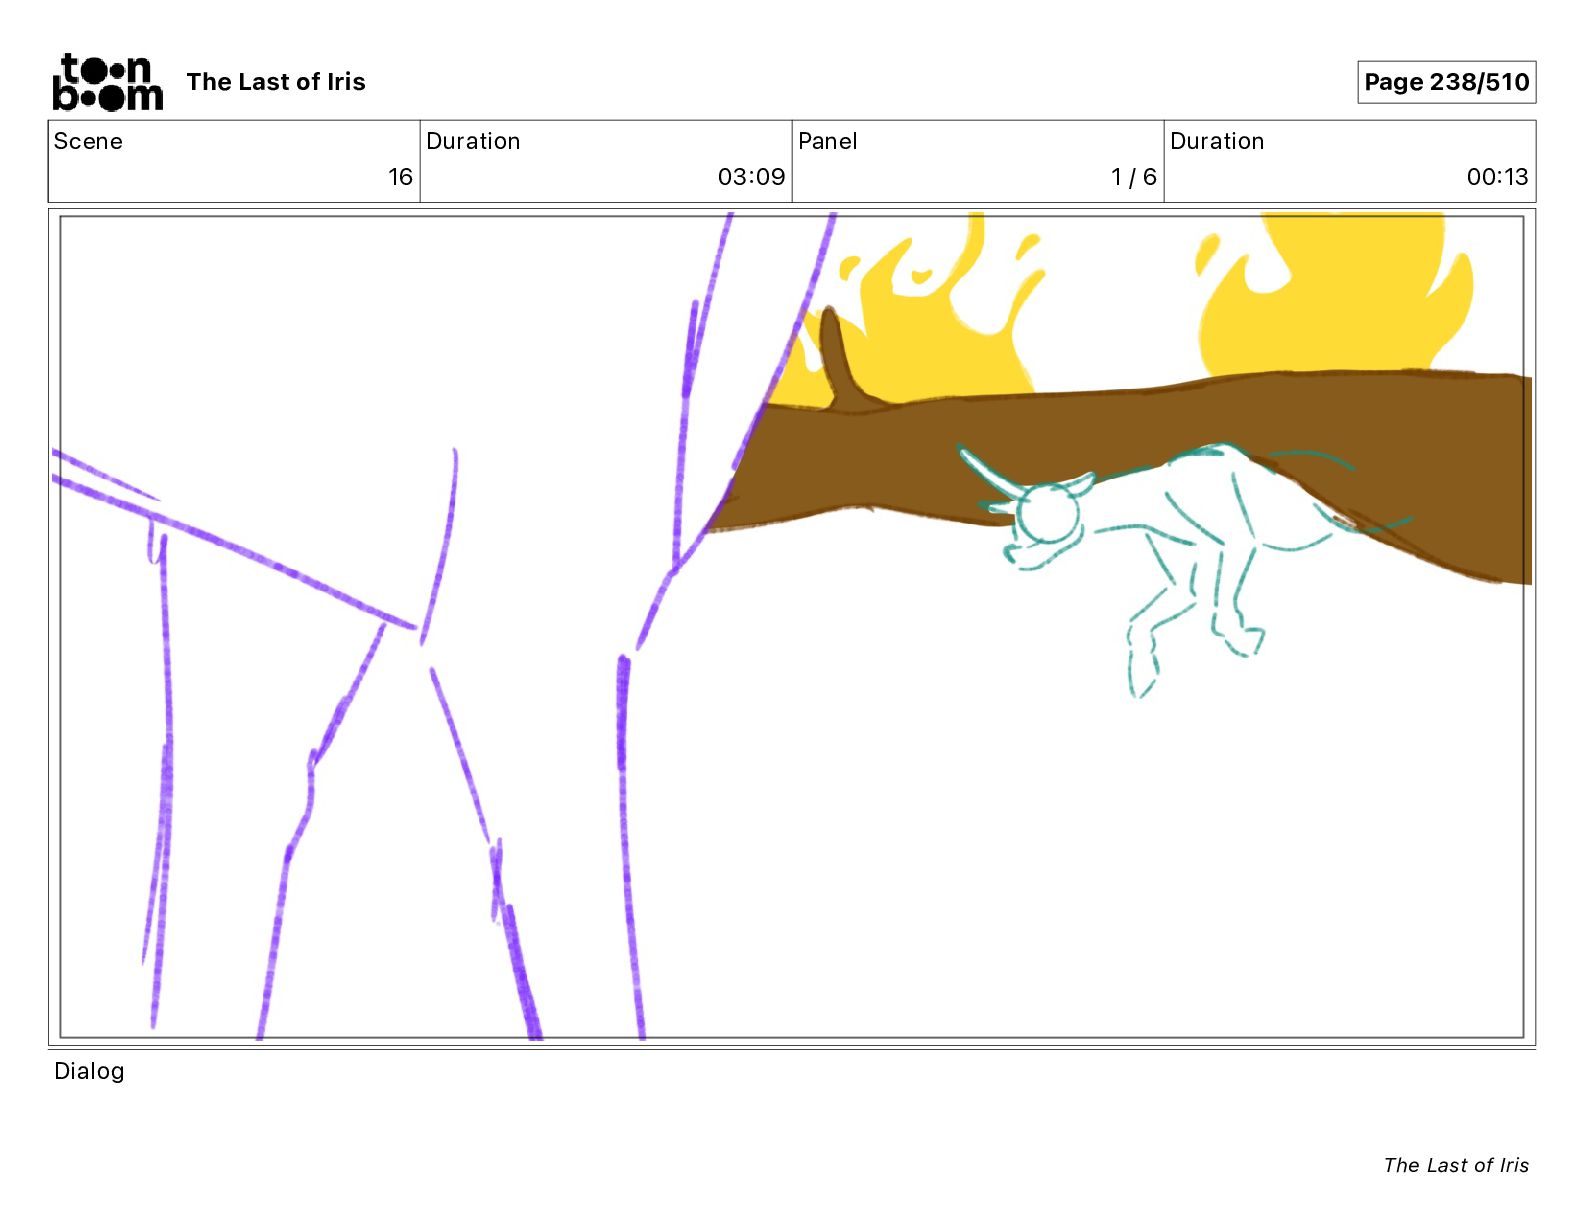Image resolution: width=1584 pixels, height=1224 pixels.
Task: Click the Toon Boom logo
Action: (108, 82)
